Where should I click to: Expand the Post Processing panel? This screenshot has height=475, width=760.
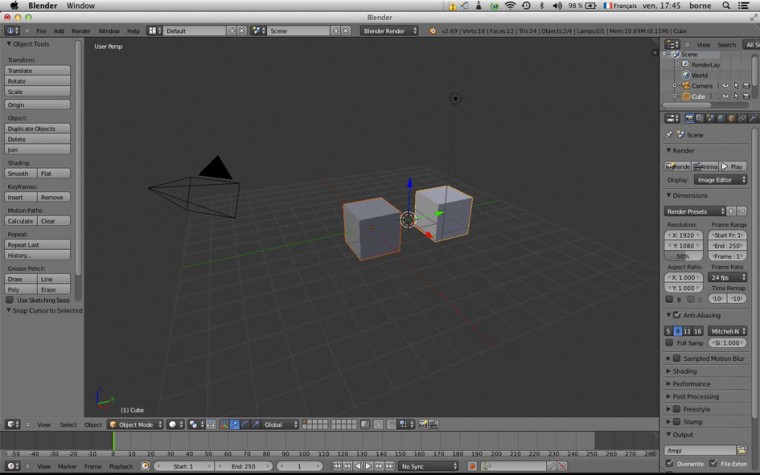pos(696,396)
